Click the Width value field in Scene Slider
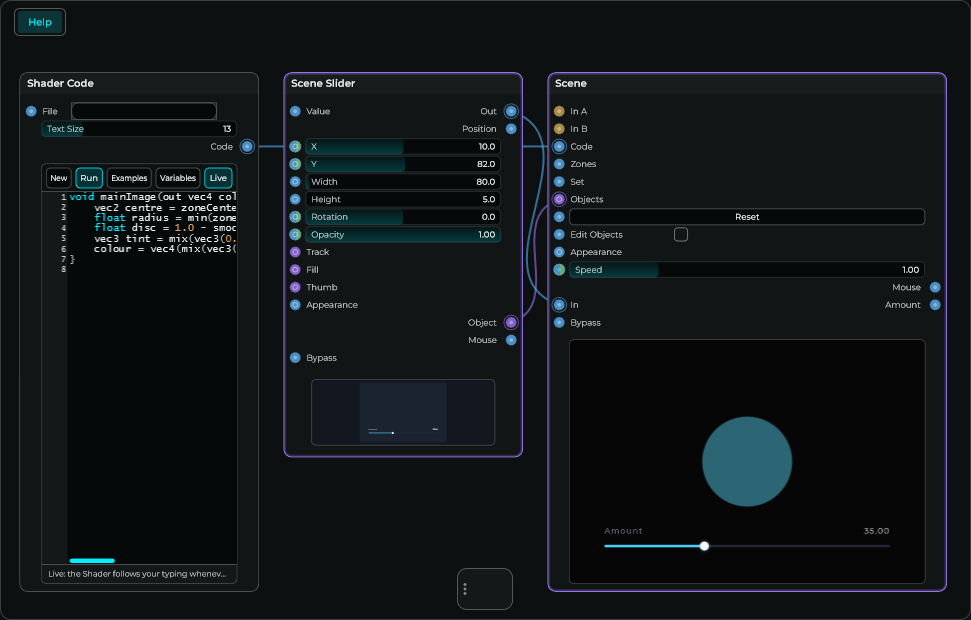This screenshot has width=971, height=620. (x=403, y=182)
